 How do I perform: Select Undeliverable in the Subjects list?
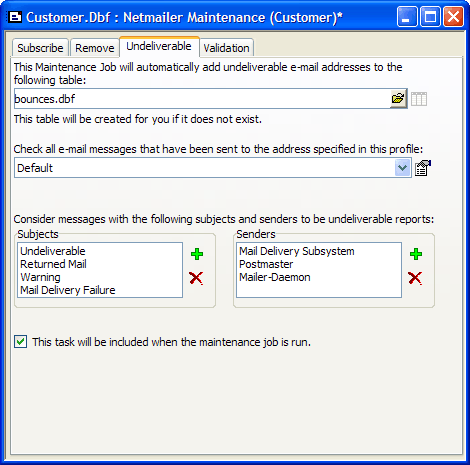tap(53, 251)
